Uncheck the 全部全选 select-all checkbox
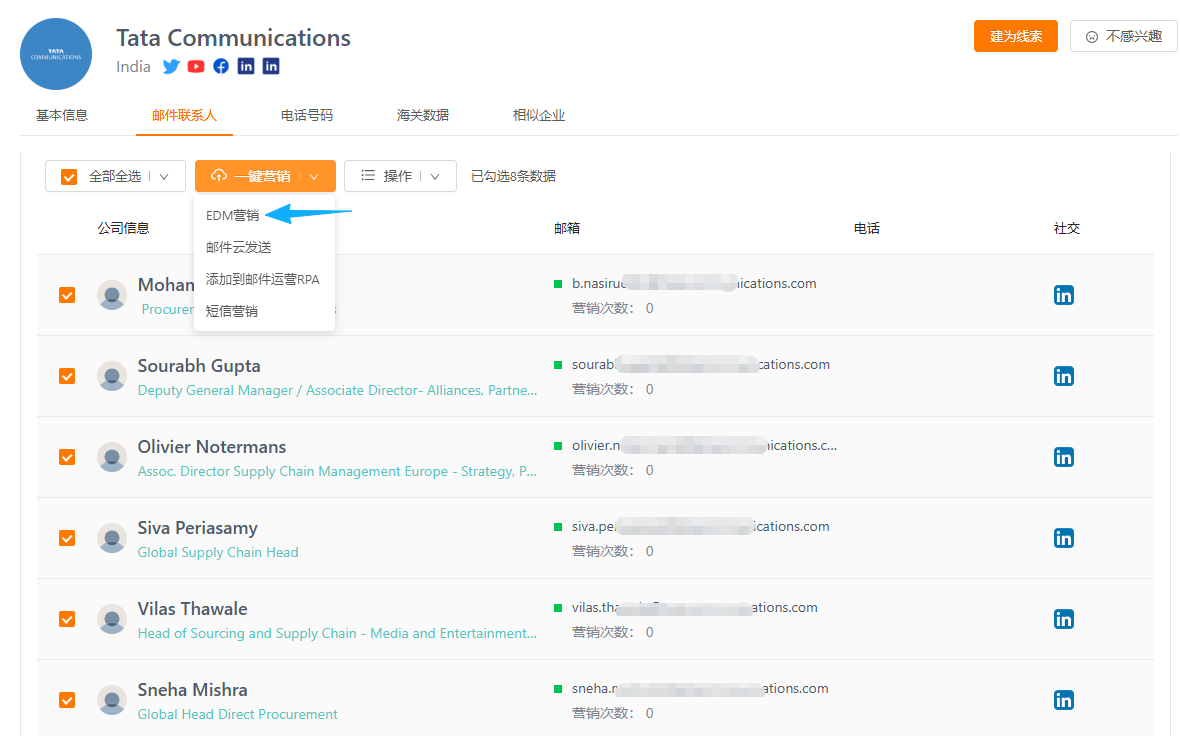This screenshot has height=736, width=1180. pos(68,177)
